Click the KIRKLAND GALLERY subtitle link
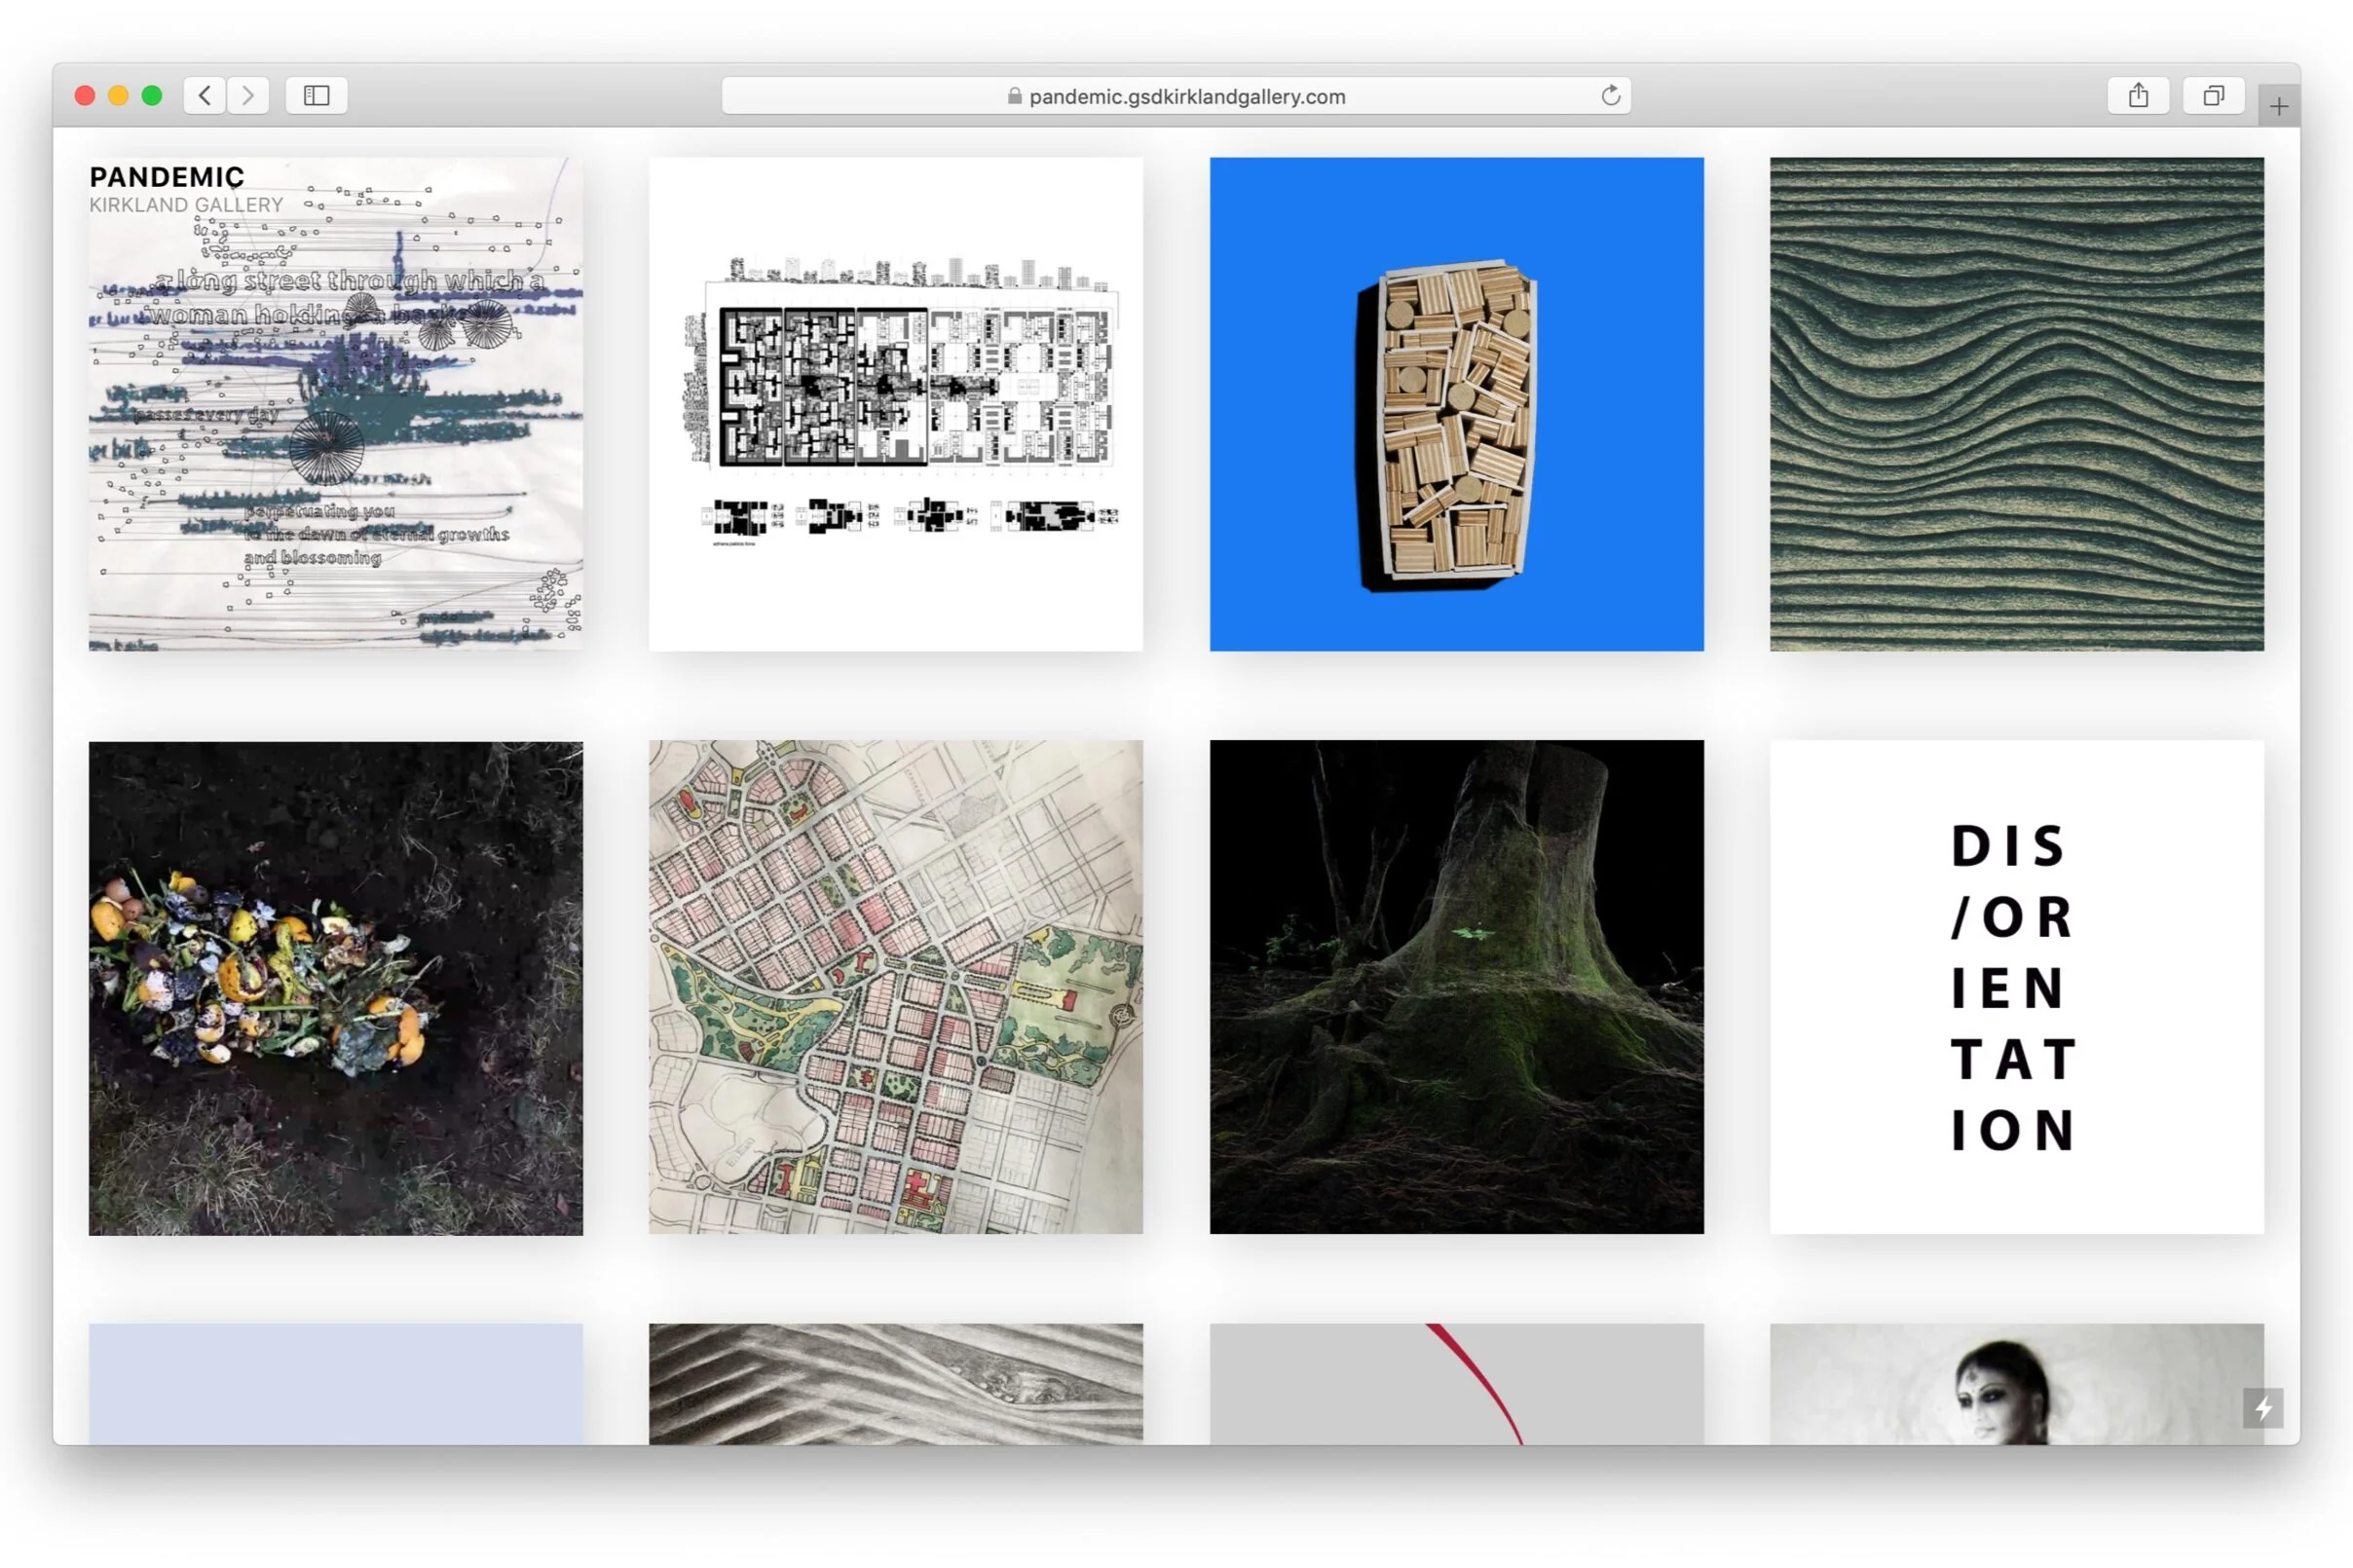Screen dimensions: 2353x1568 (186, 205)
